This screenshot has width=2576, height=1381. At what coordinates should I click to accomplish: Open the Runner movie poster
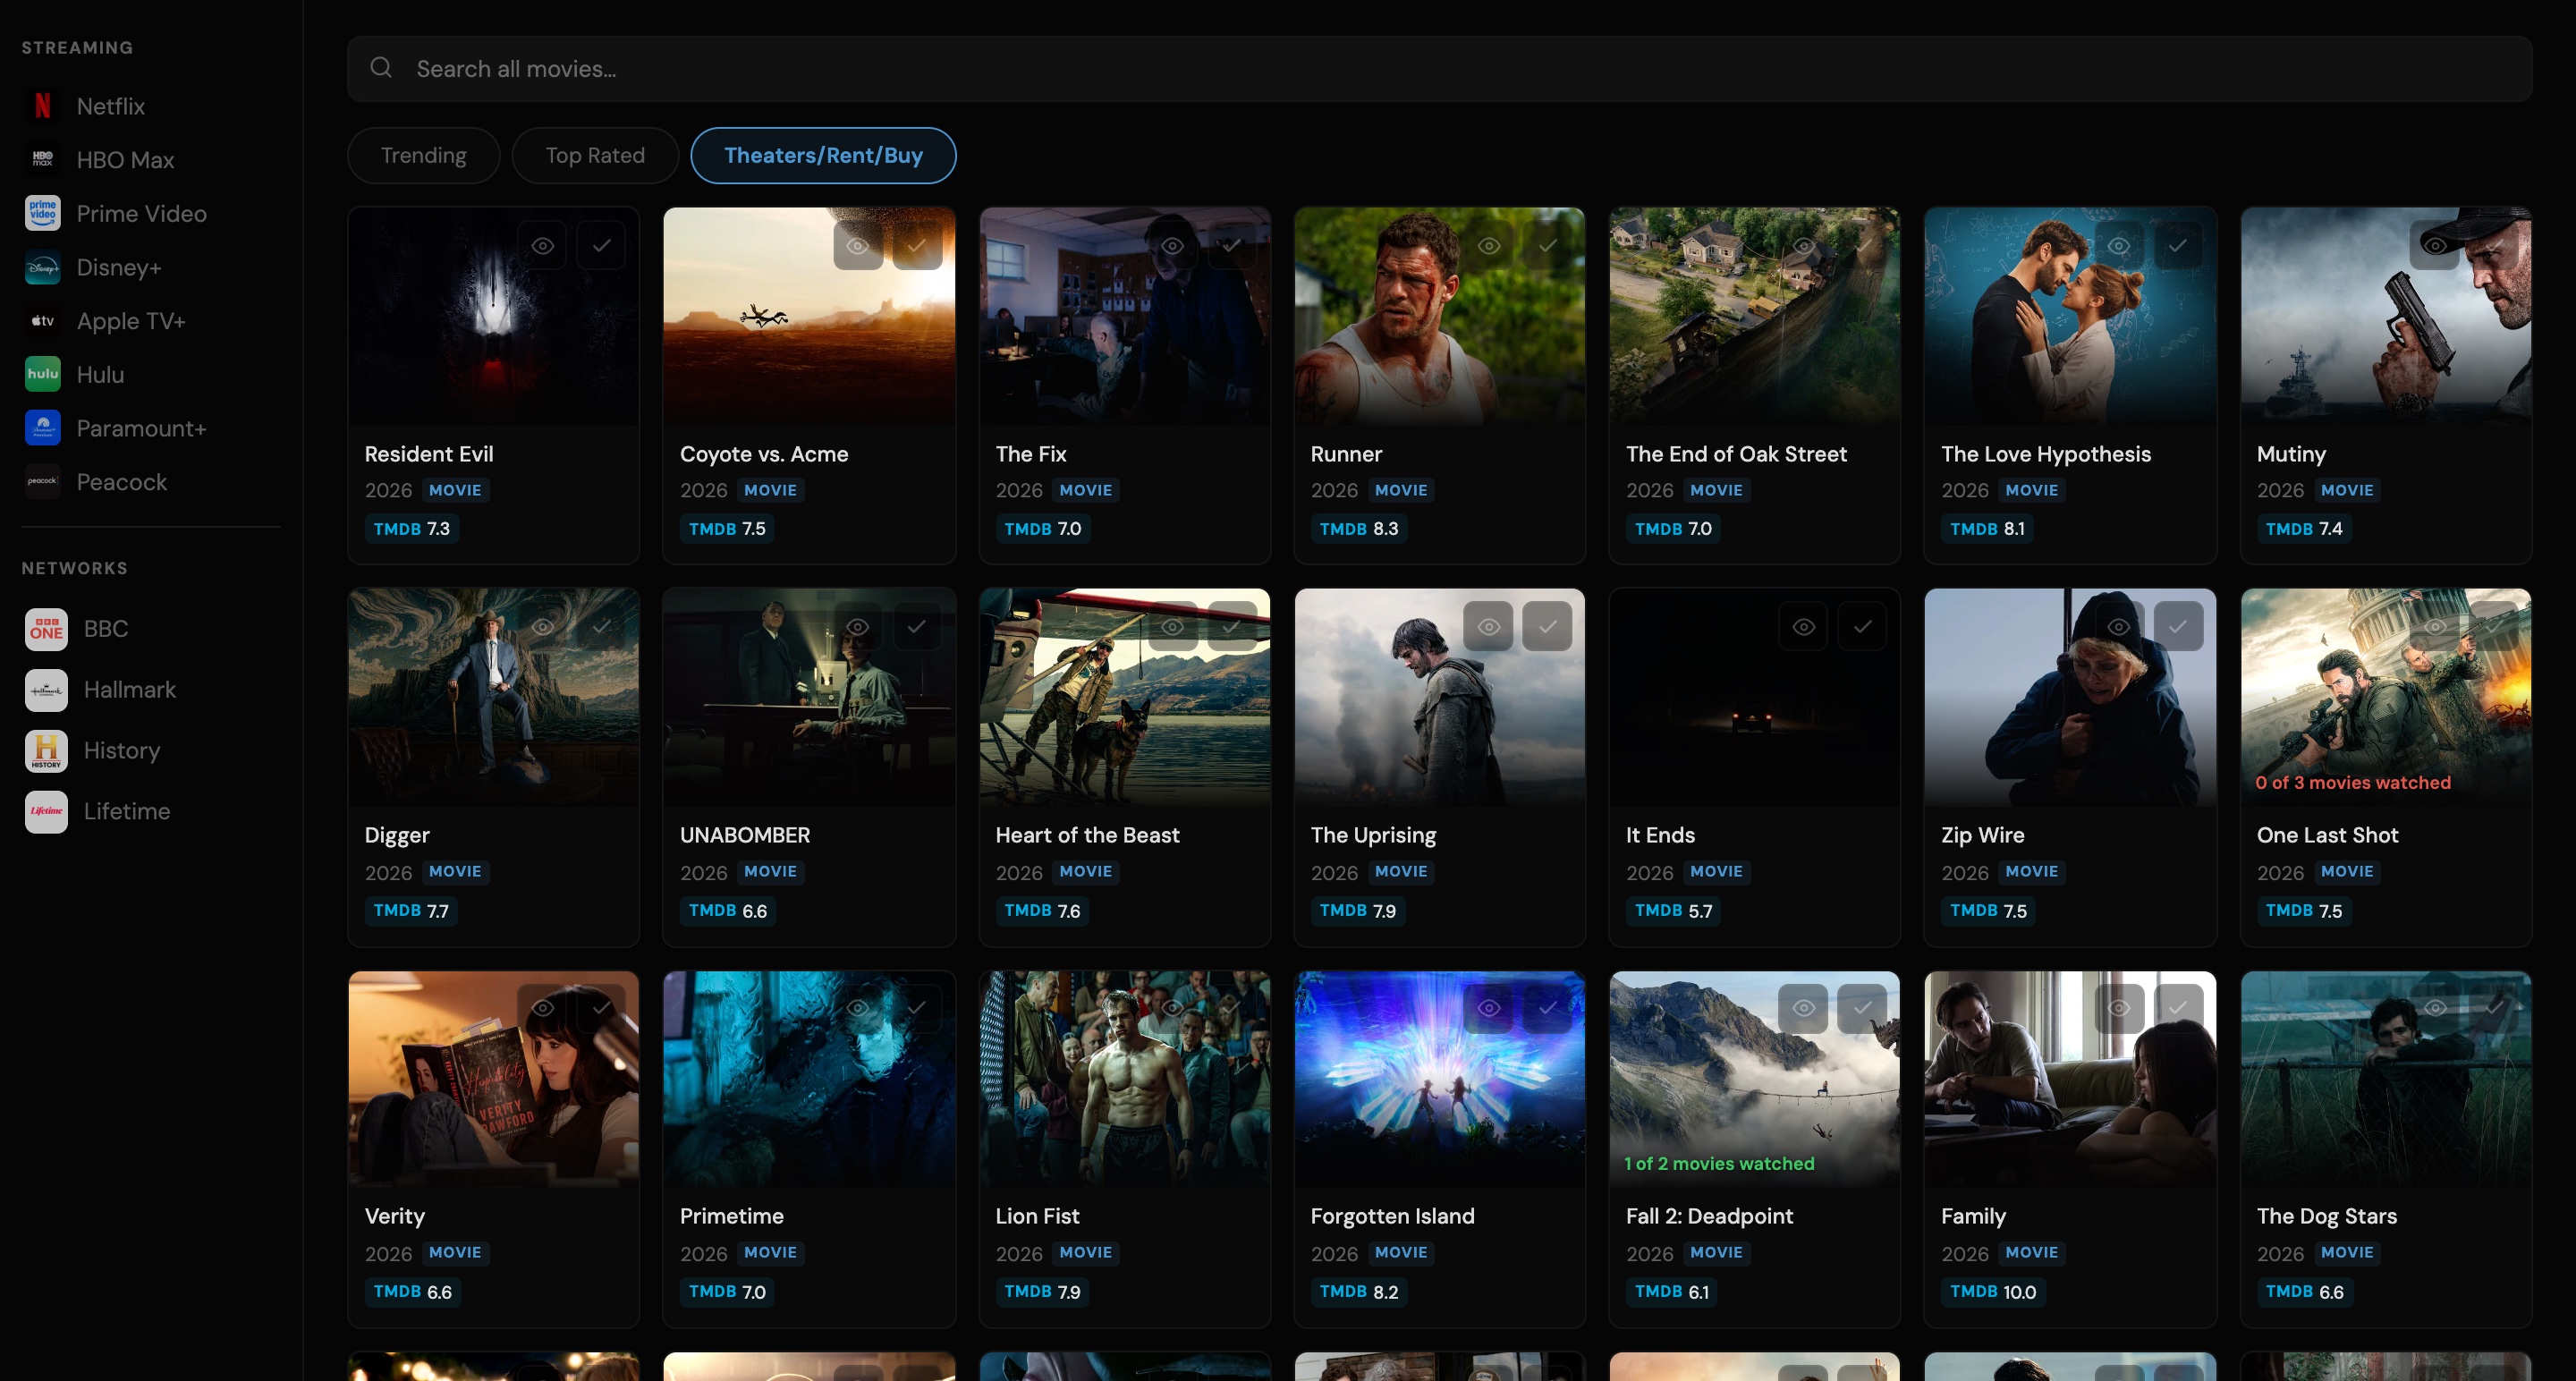point(1440,316)
